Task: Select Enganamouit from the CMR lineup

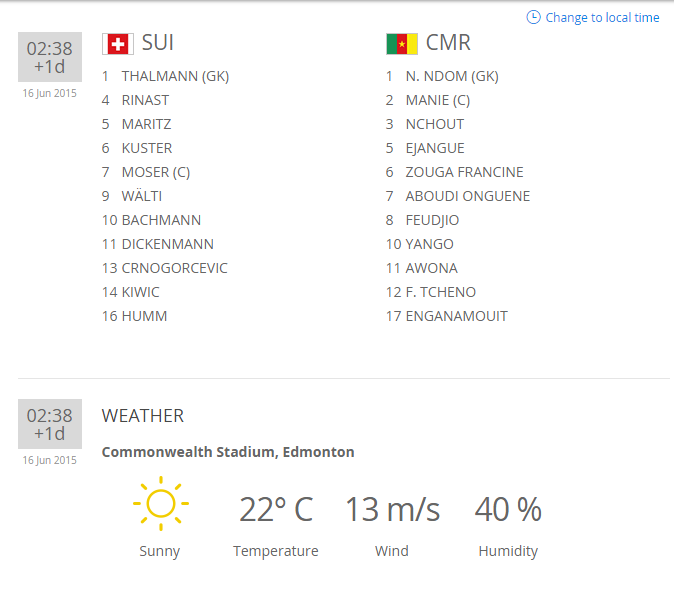Action: (x=456, y=316)
